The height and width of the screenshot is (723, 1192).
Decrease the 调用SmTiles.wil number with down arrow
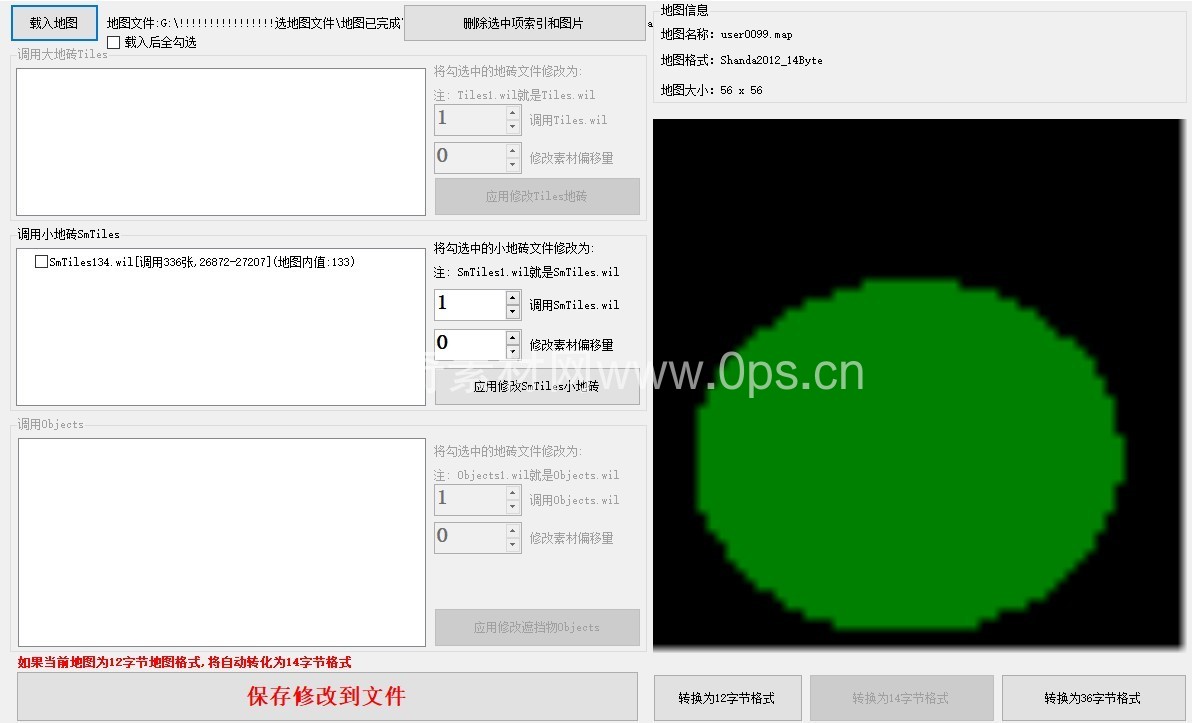pyautogui.click(x=513, y=312)
